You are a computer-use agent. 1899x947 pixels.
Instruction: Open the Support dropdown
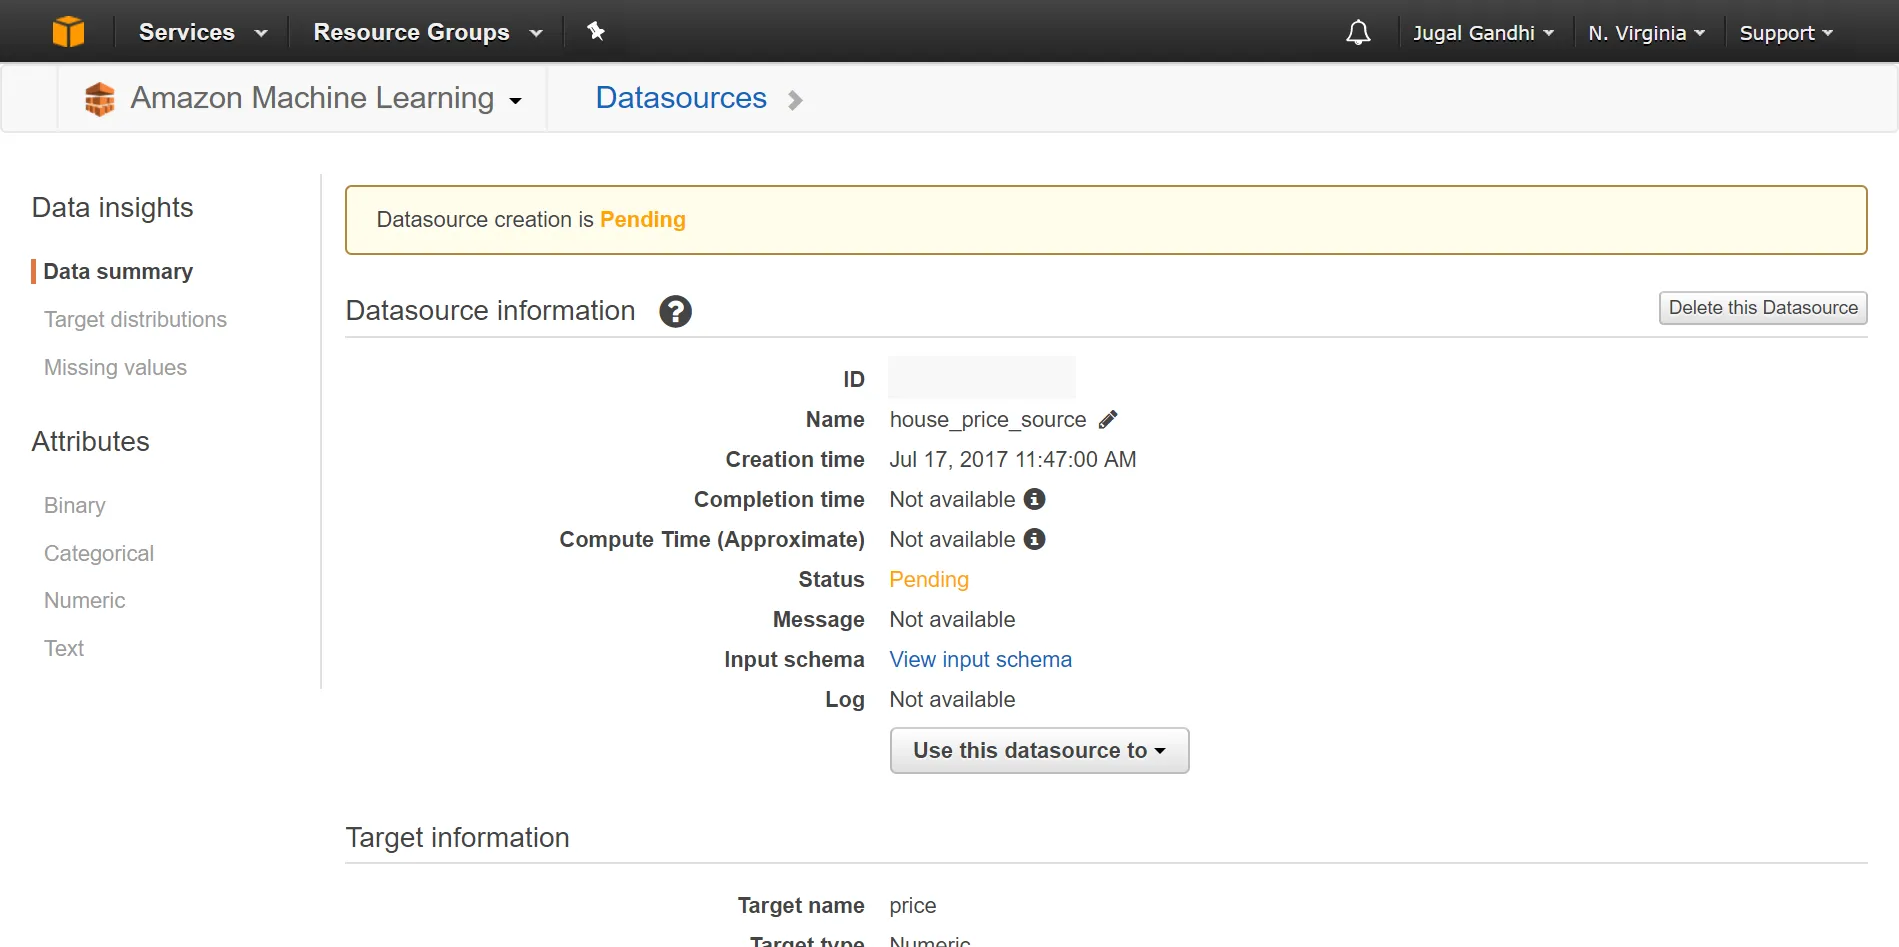1786,33
